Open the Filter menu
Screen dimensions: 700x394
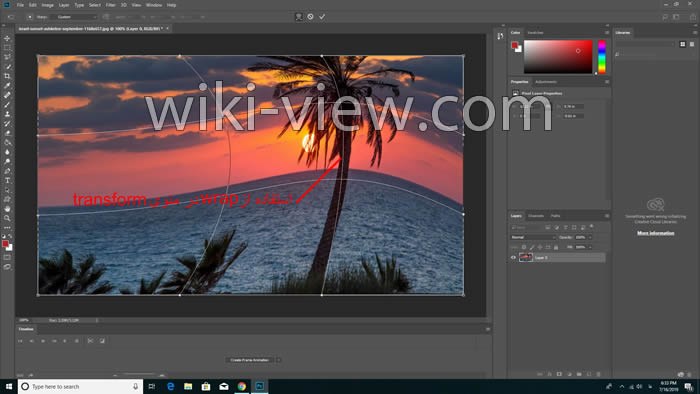(111, 5)
